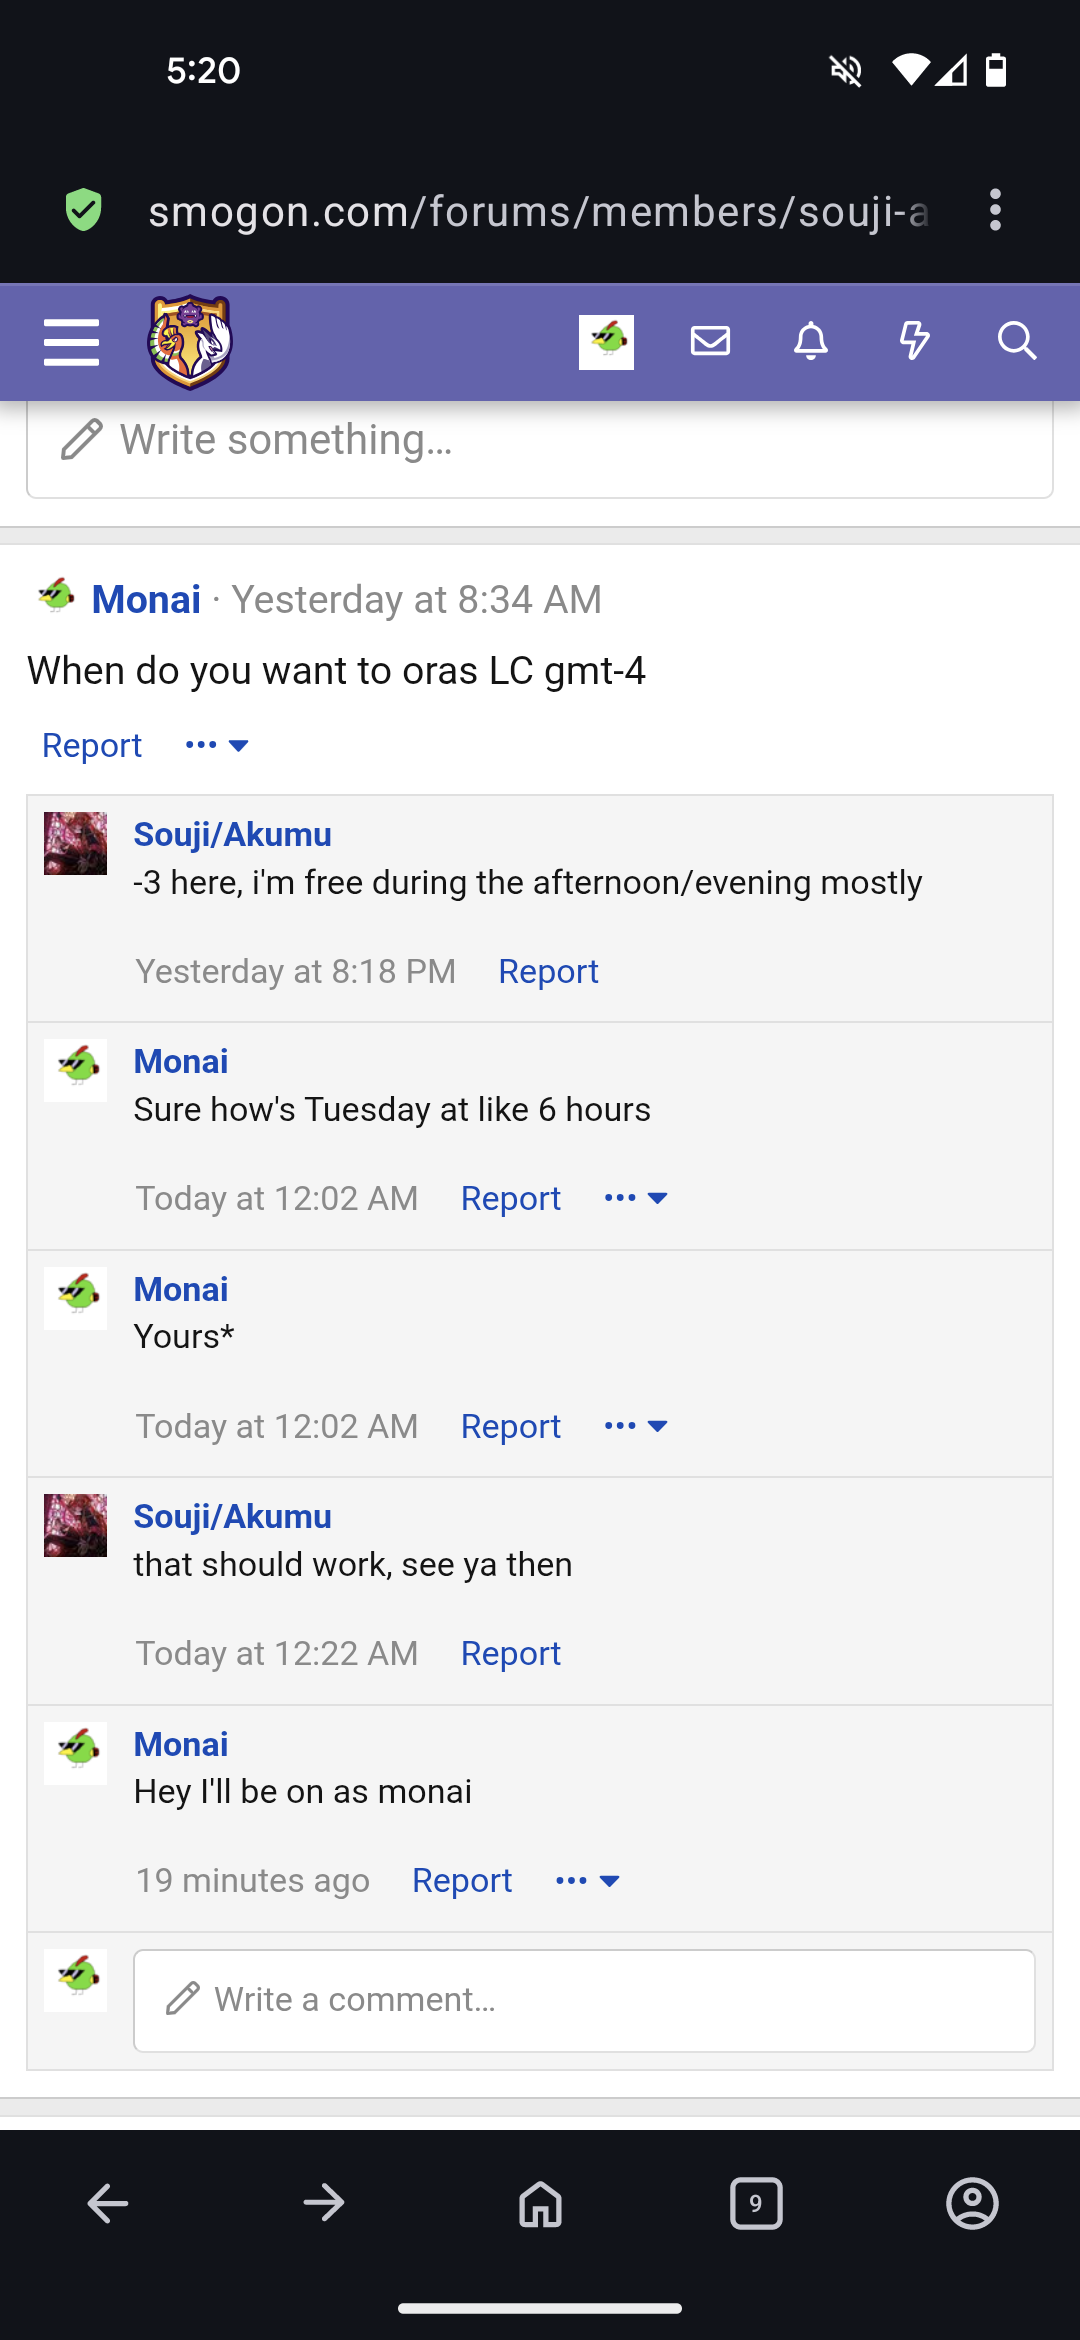Screen dimensions: 1080x2340
Task: Open the alerts bell icon
Action: 812,341
